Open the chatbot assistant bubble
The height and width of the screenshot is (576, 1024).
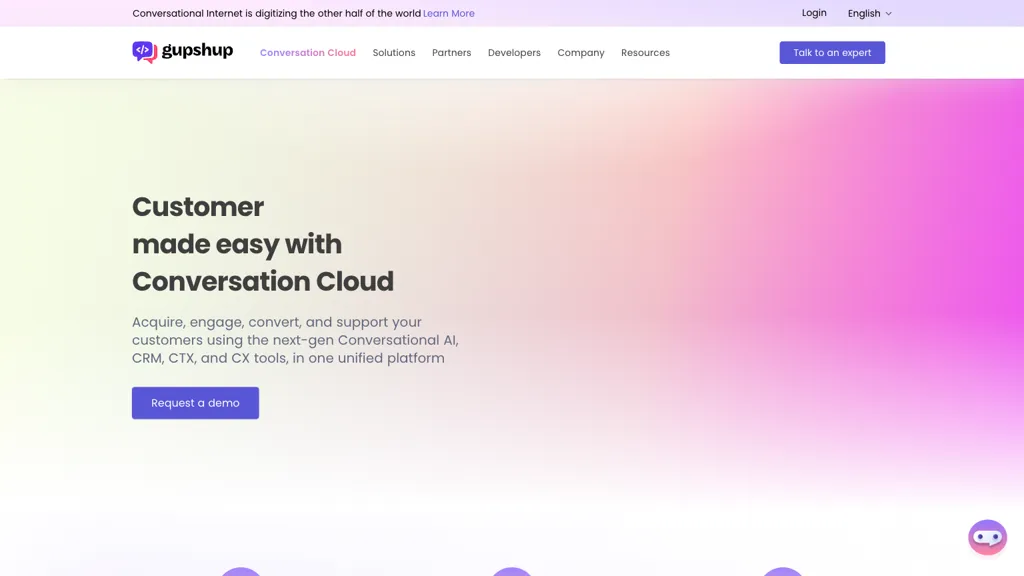(x=987, y=537)
